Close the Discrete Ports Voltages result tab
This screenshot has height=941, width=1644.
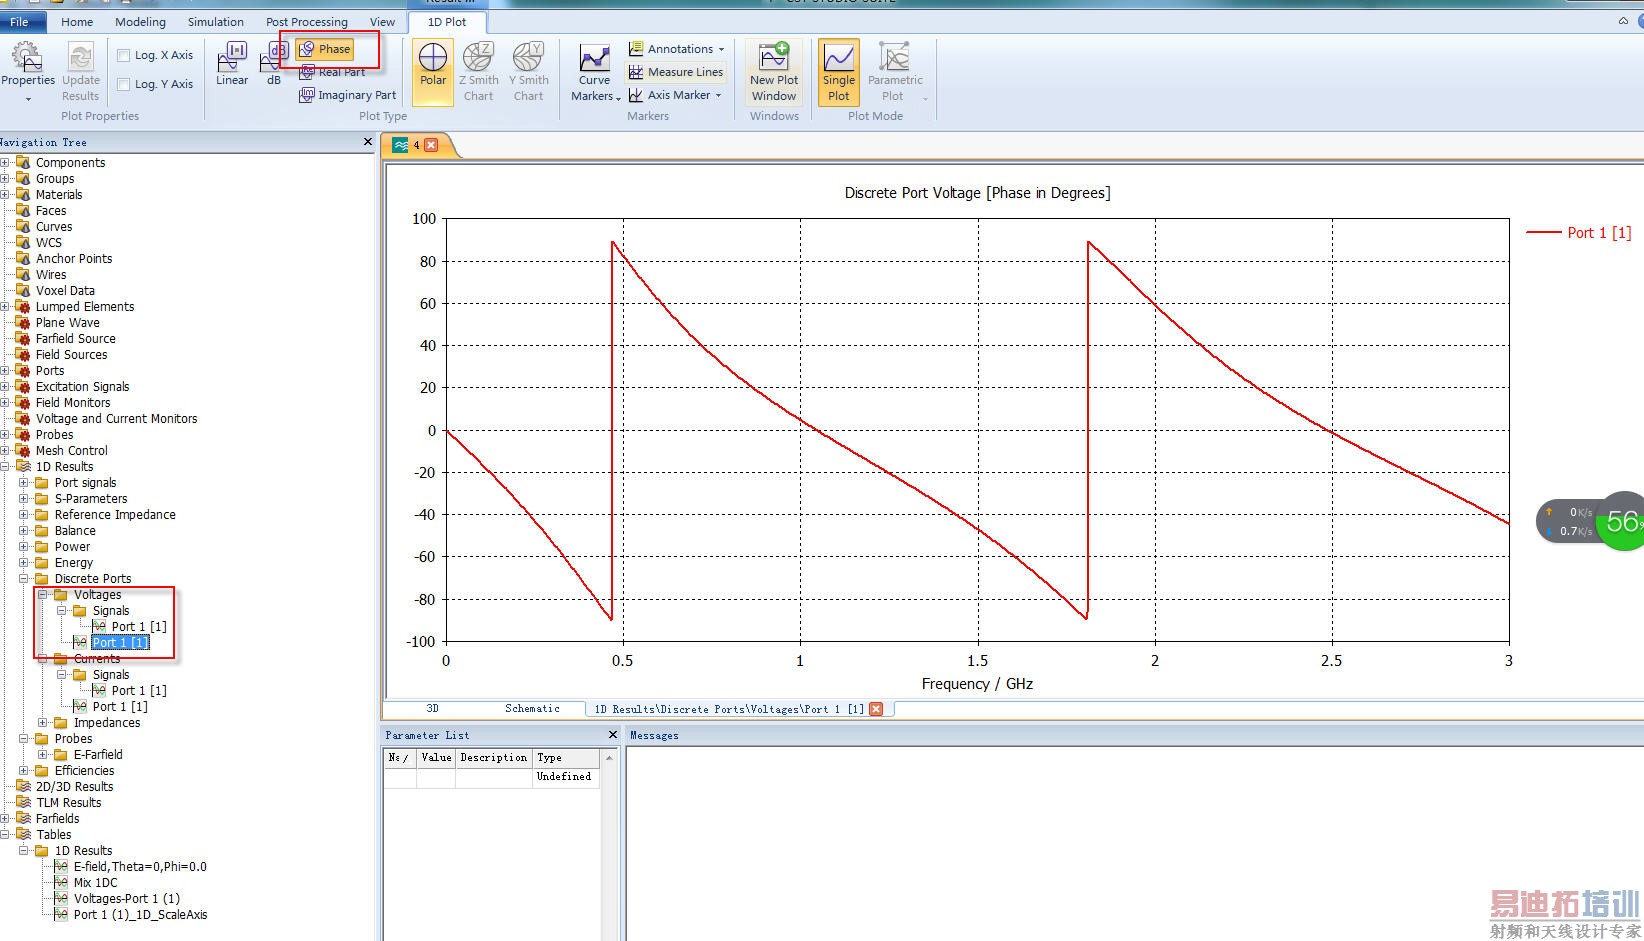coord(876,709)
